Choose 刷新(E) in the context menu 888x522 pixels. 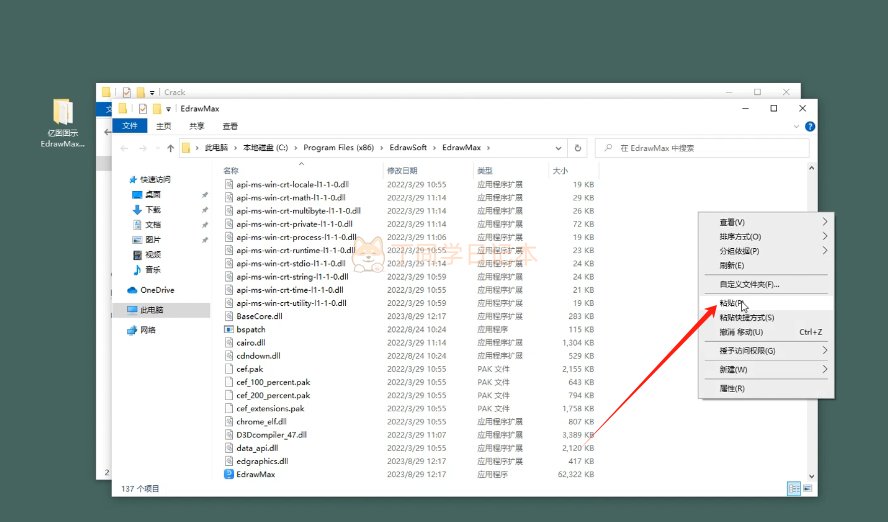click(x=731, y=266)
